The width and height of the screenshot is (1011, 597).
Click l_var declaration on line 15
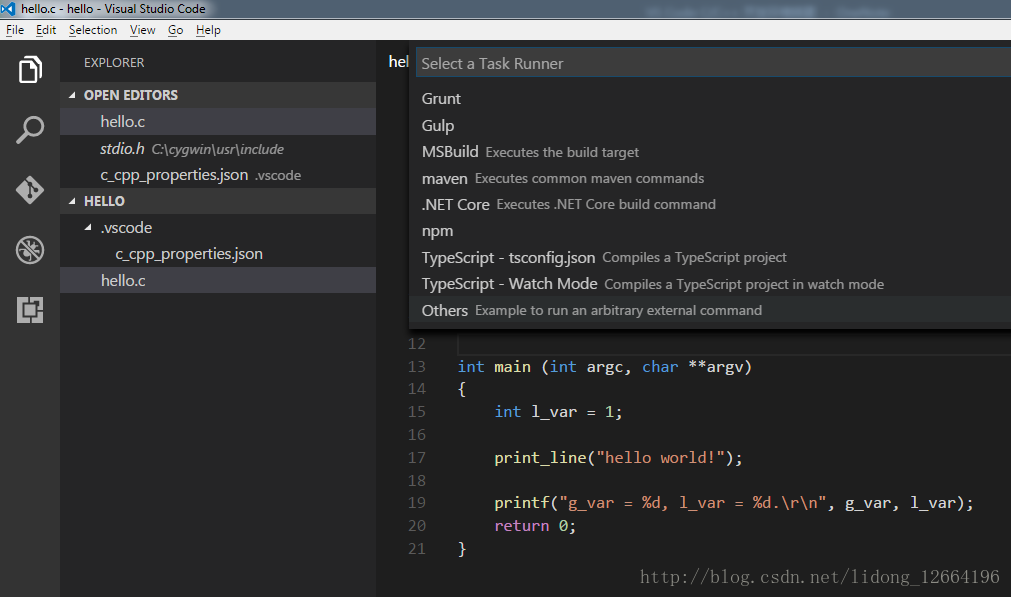coord(554,412)
